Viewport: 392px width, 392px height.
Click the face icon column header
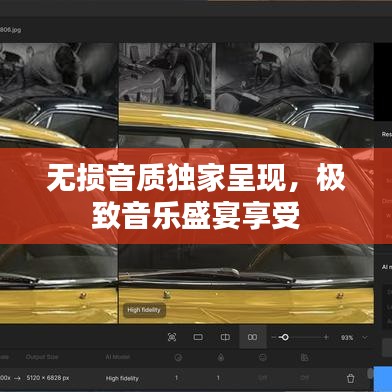pos(263,357)
